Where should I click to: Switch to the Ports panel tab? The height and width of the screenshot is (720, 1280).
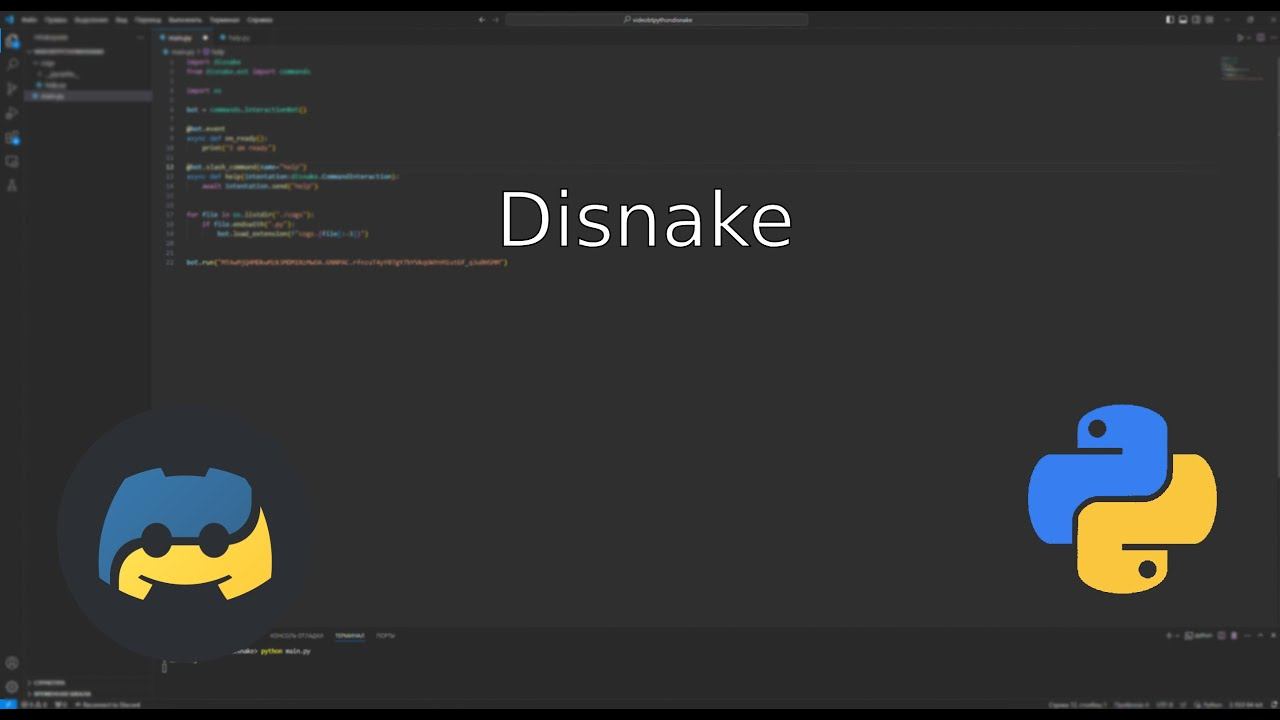click(385, 636)
